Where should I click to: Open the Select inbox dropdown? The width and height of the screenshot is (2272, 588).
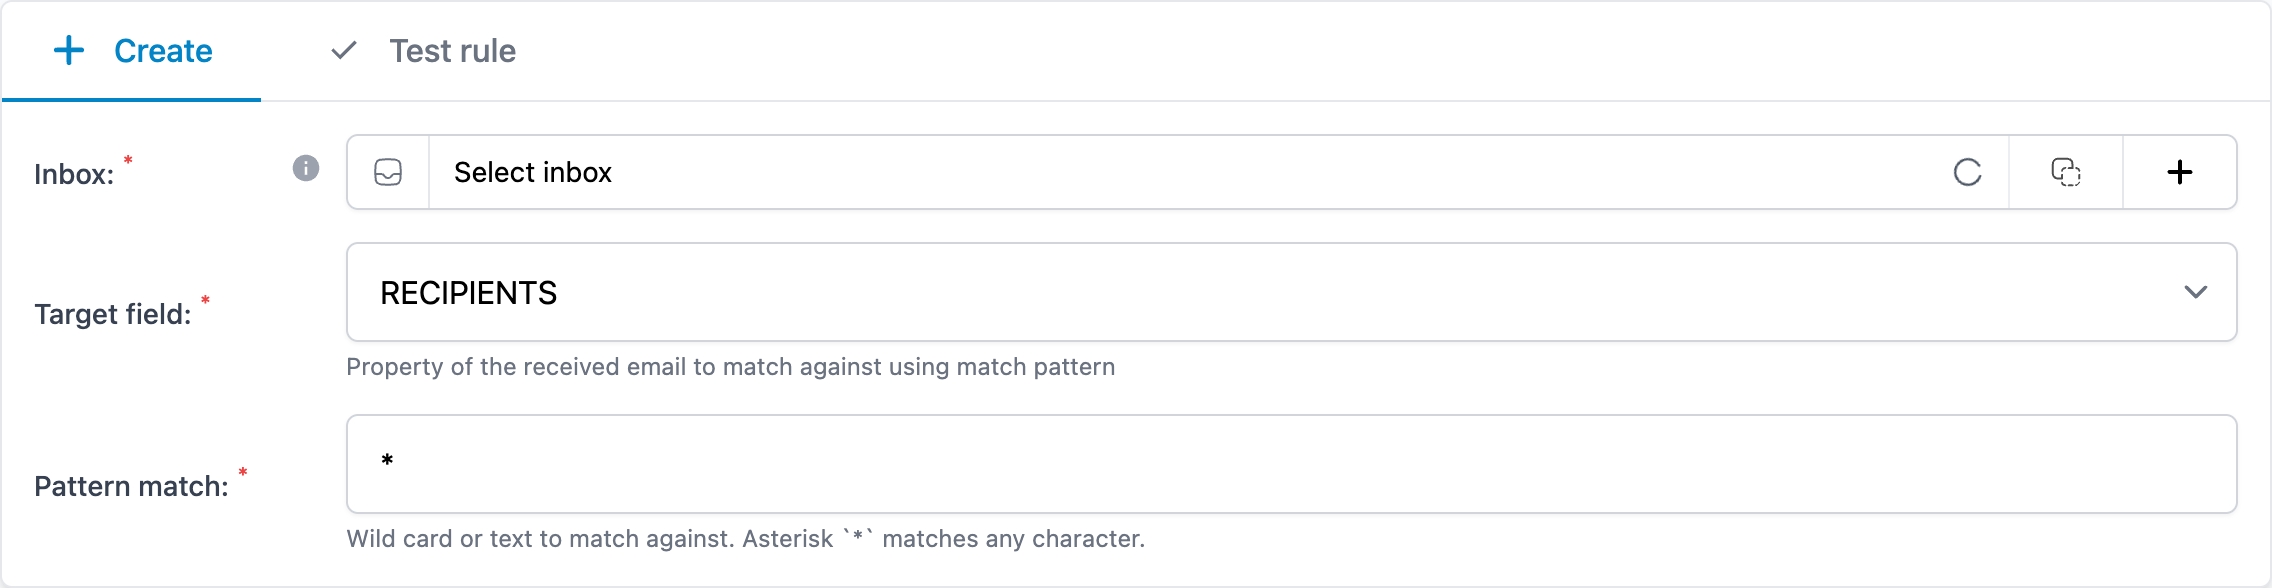(1178, 172)
